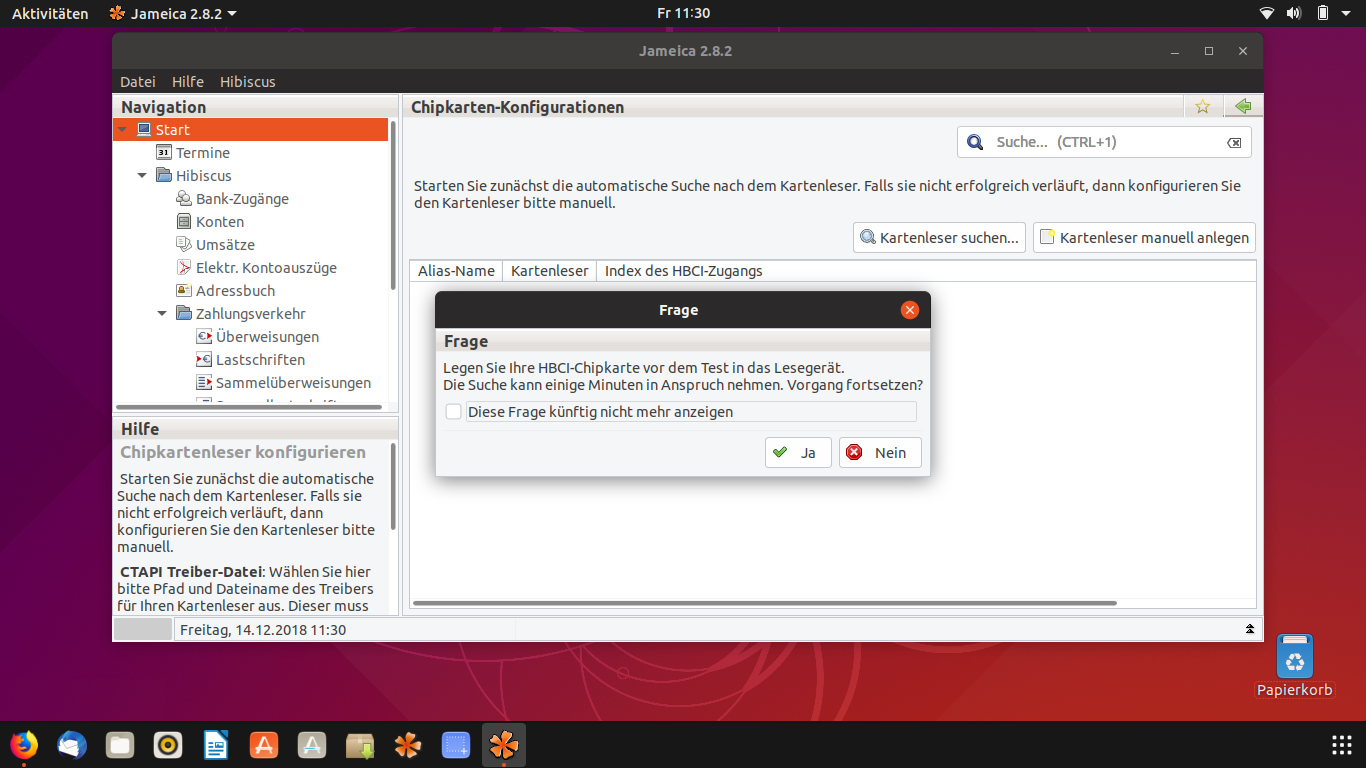
Task: Open Ubuntu Software from the dock
Action: tap(264, 745)
